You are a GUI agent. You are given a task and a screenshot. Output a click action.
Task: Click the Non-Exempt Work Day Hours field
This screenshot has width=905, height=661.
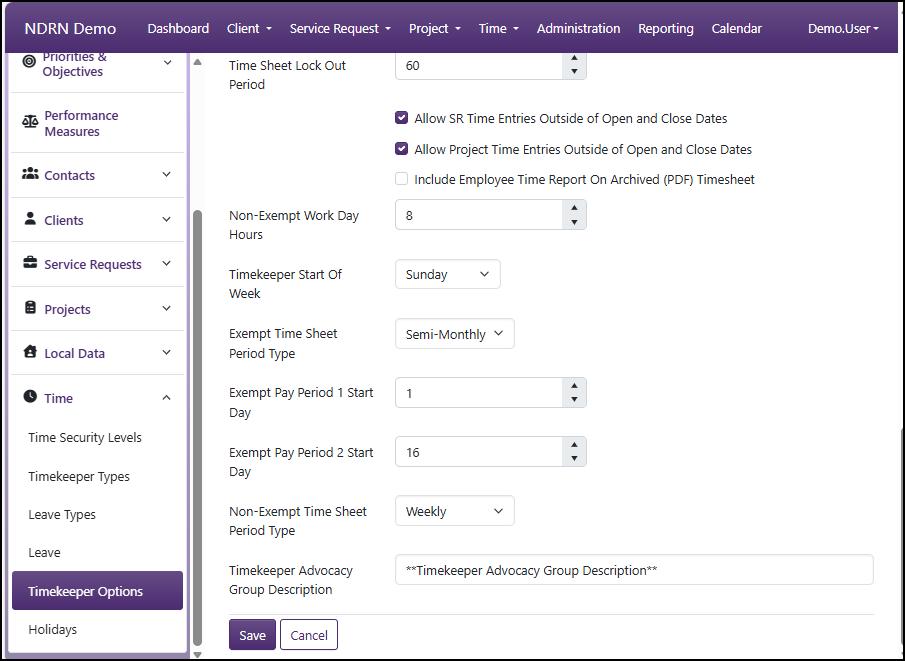[x=479, y=215]
